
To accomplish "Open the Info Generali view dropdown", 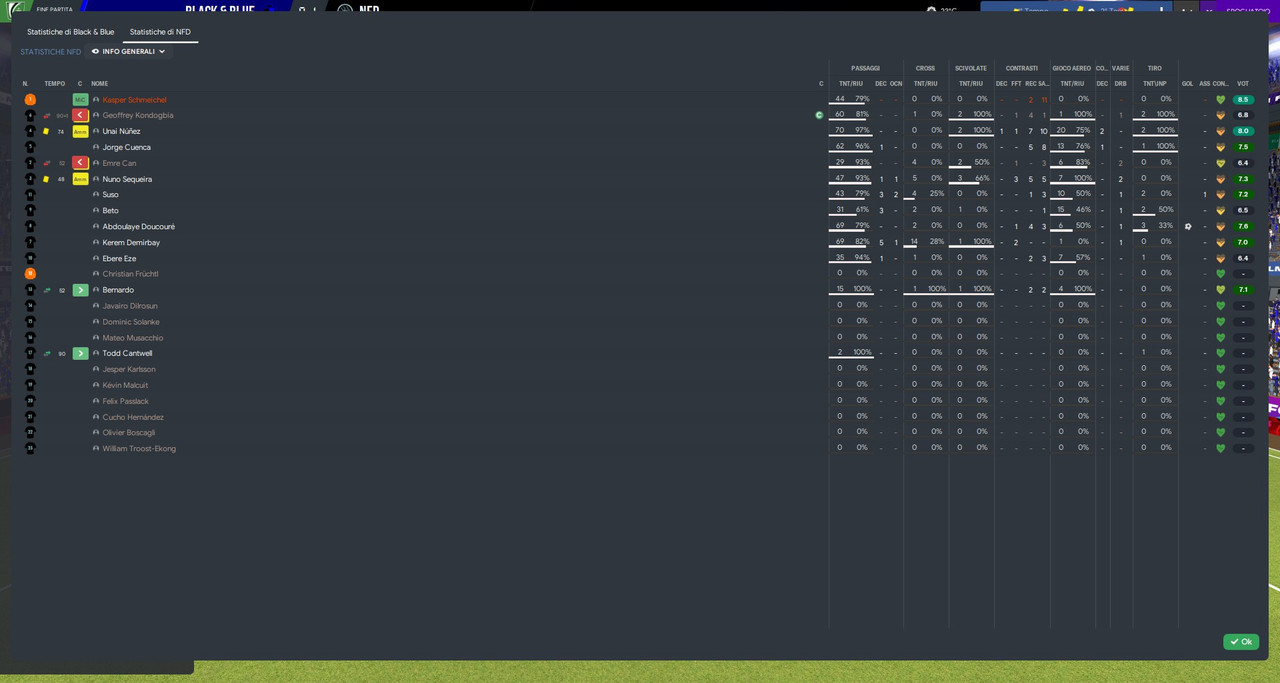I will 129,51.
